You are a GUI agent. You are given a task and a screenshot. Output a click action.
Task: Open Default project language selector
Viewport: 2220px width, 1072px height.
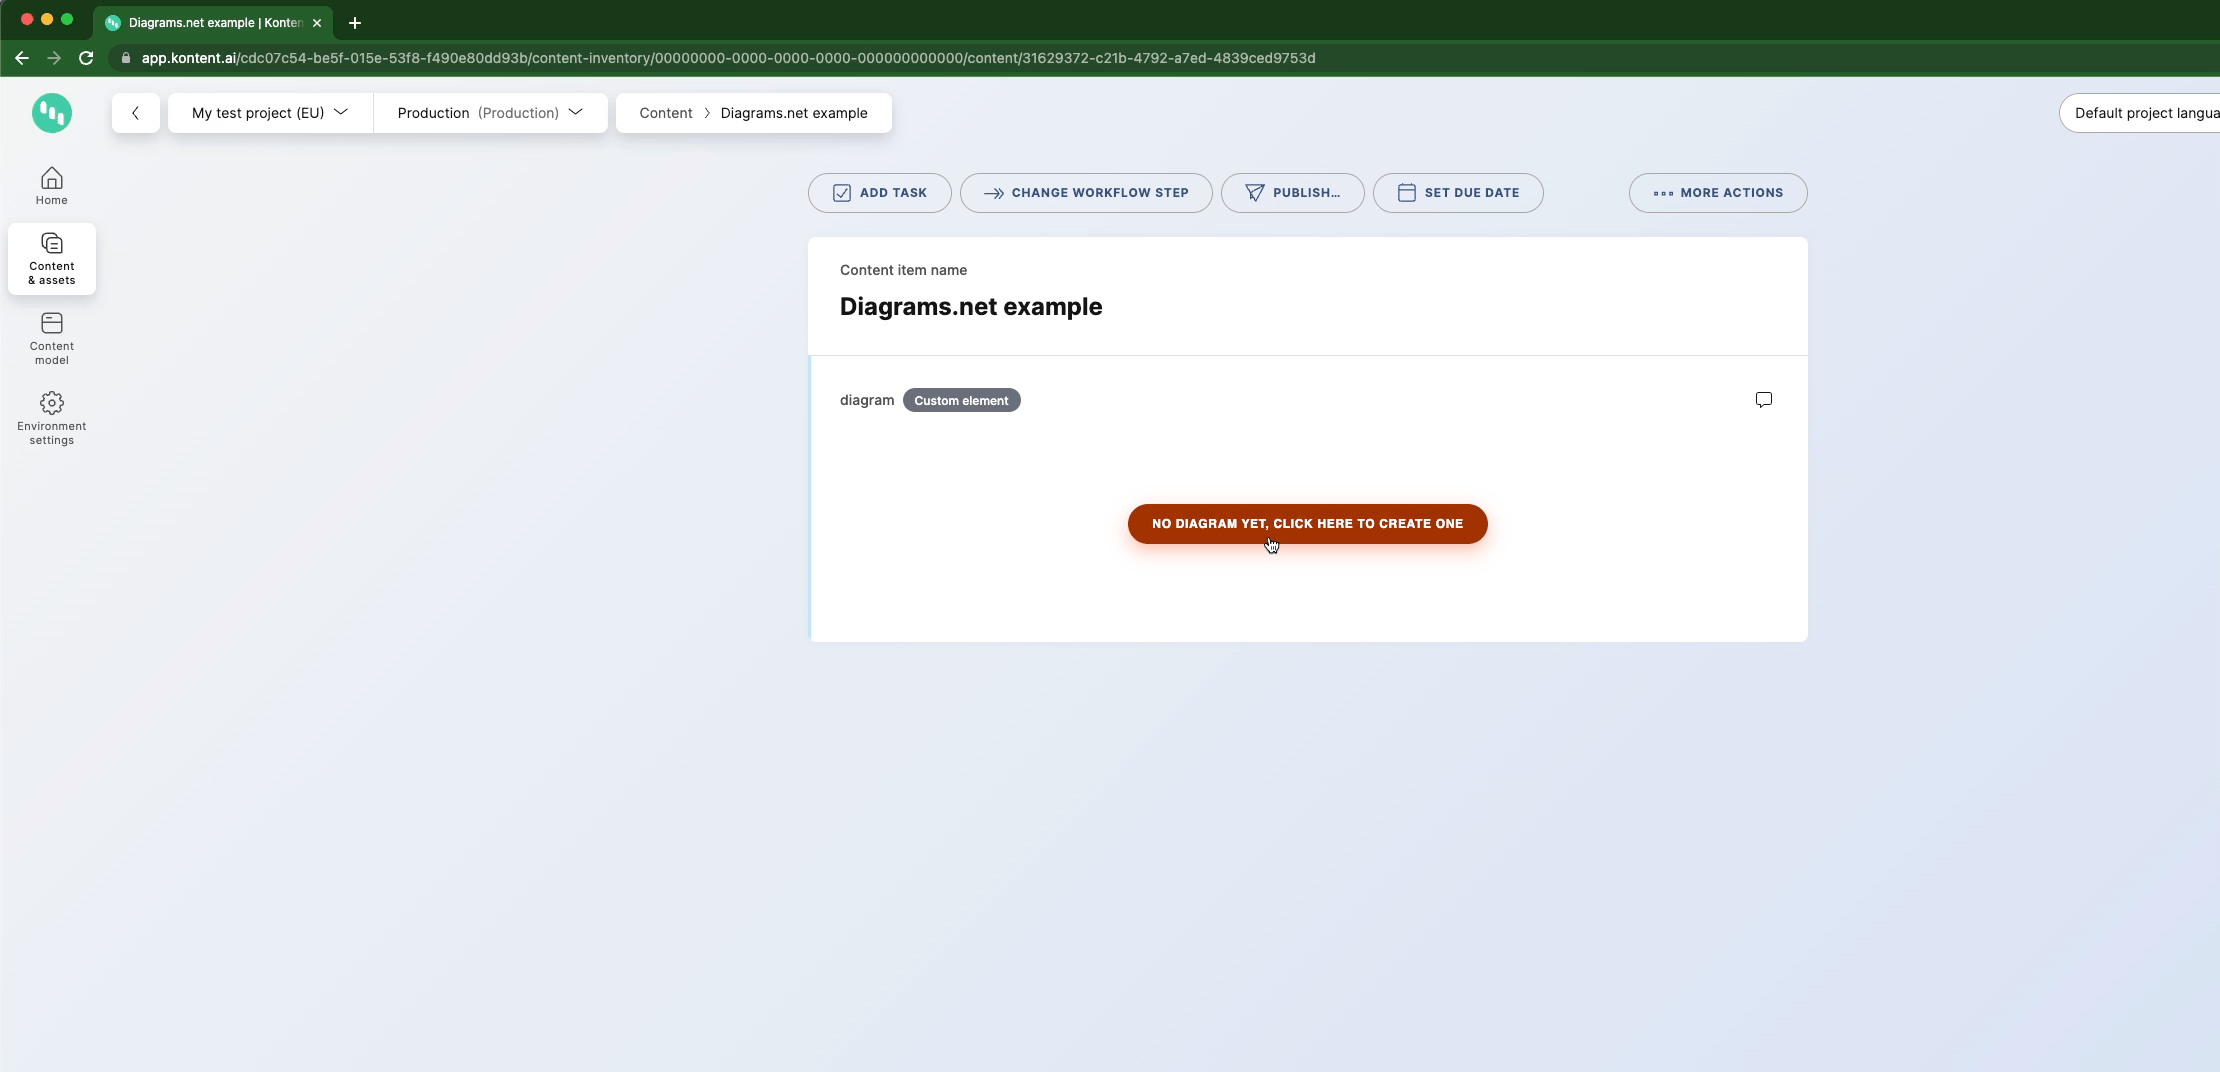(x=2140, y=113)
